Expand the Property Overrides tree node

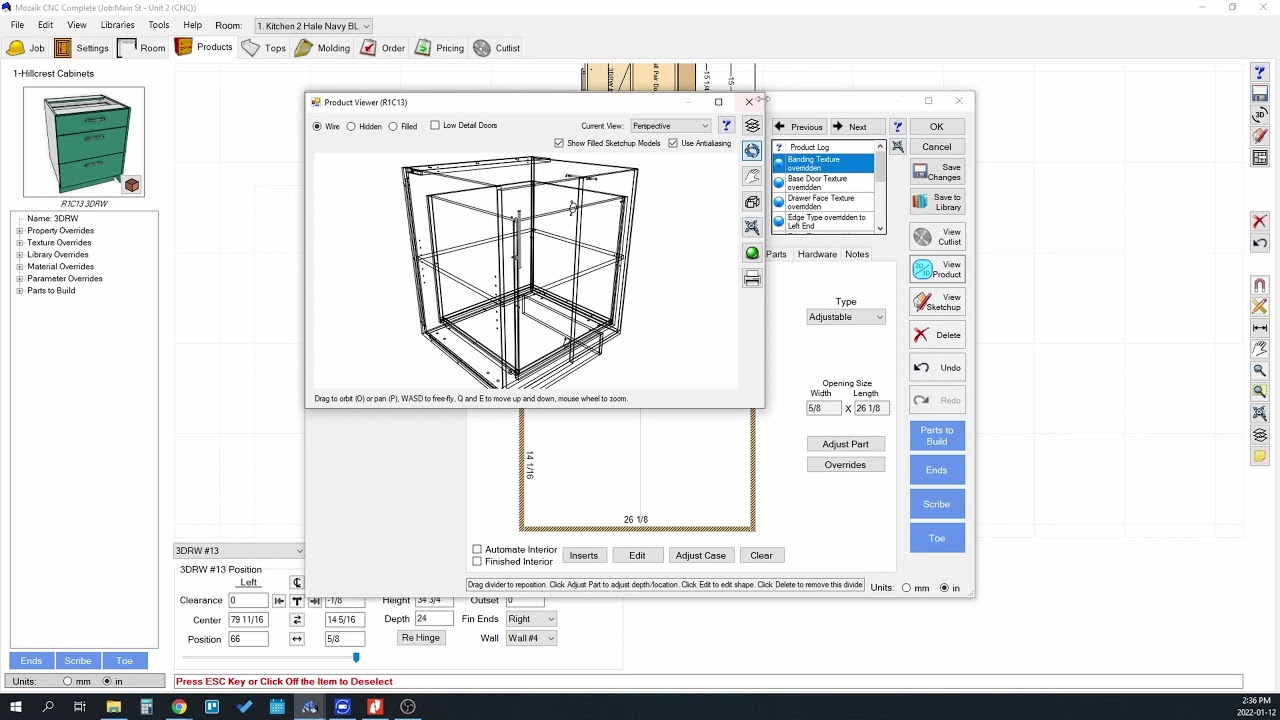(x=19, y=231)
